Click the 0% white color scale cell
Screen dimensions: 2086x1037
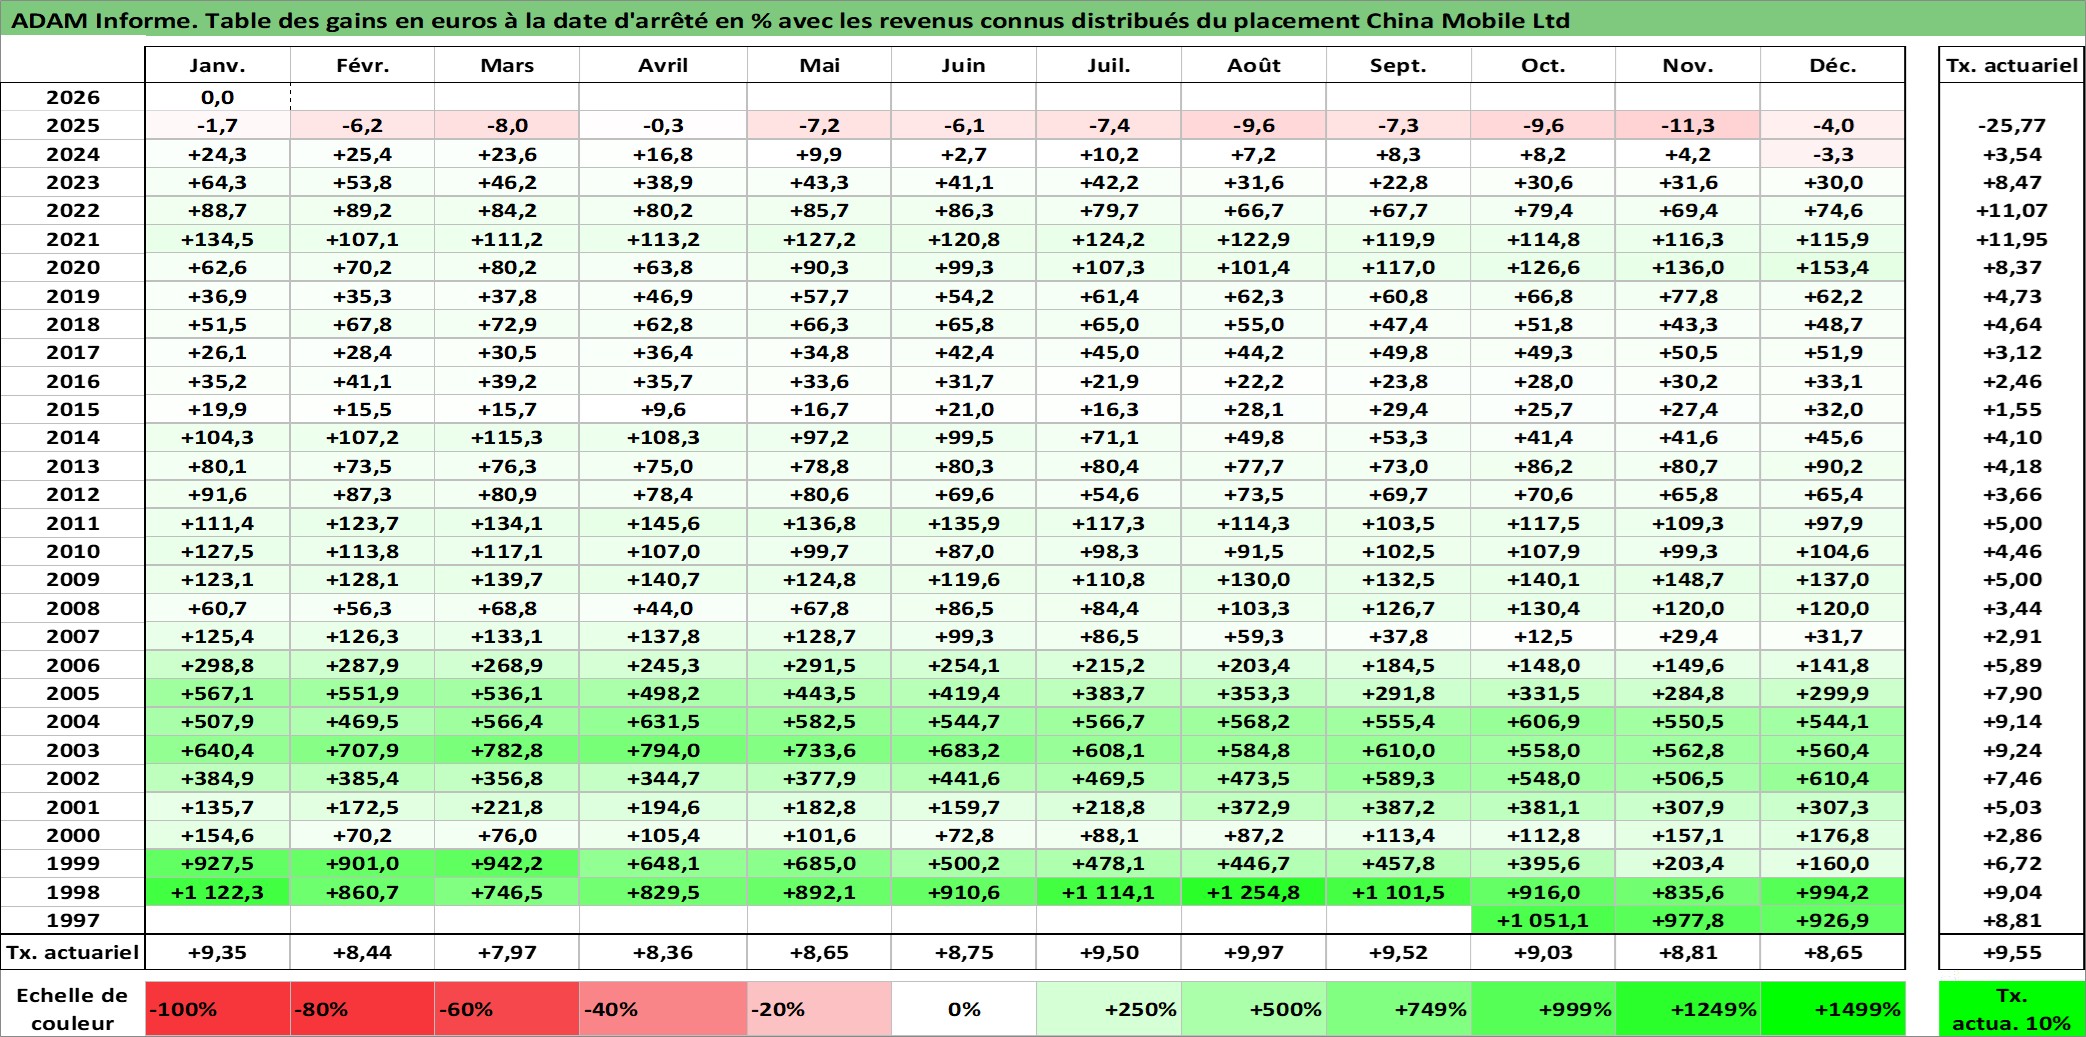(964, 1009)
